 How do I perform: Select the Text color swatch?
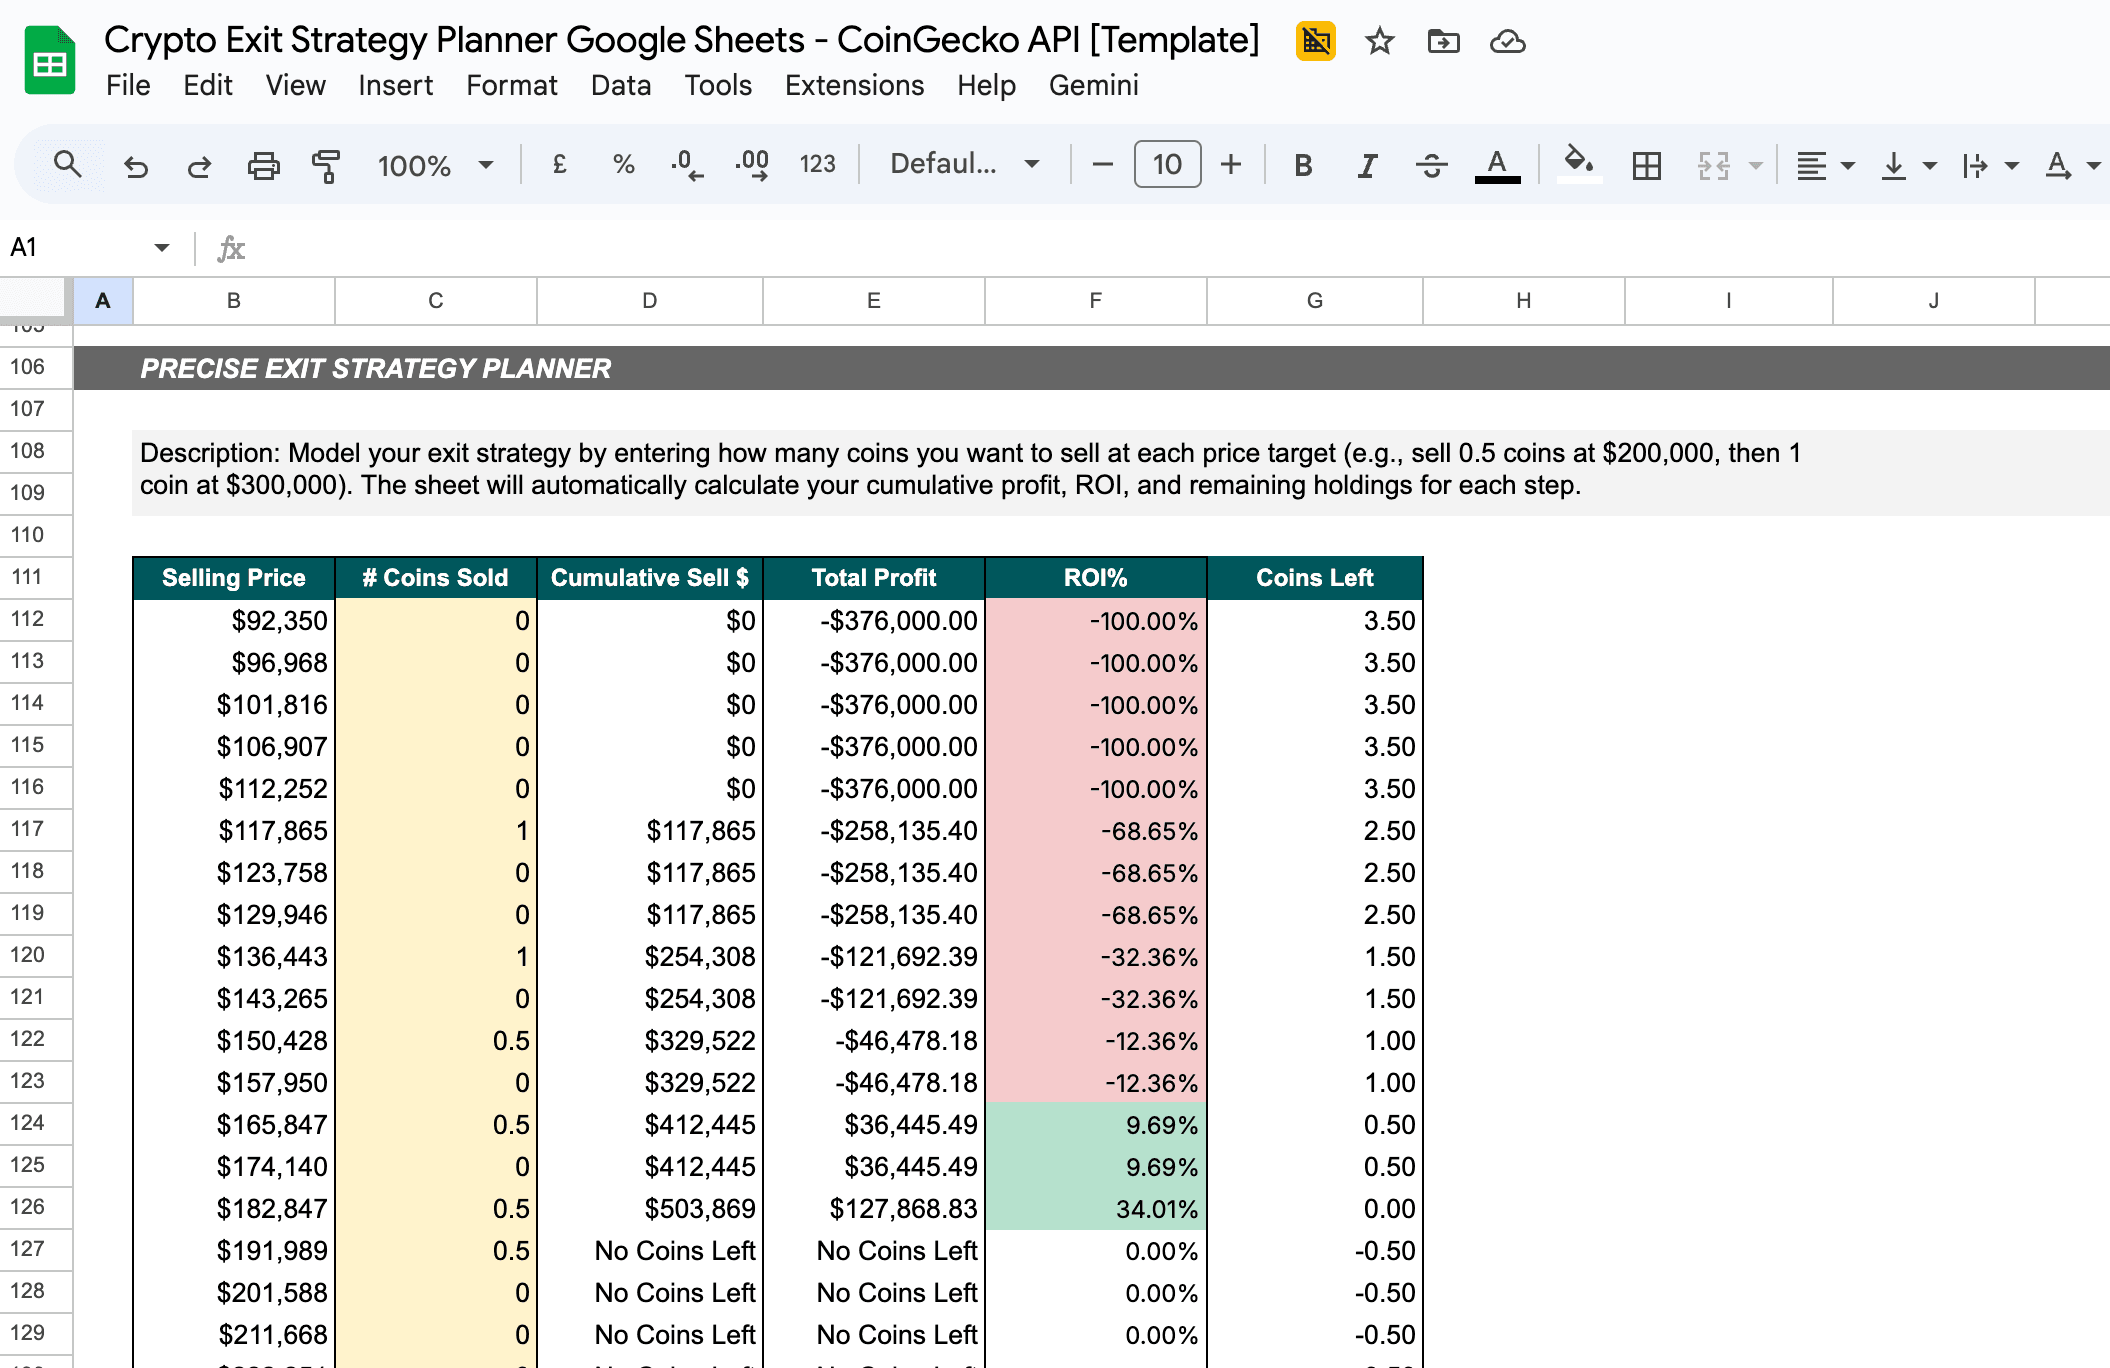click(1495, 165)
